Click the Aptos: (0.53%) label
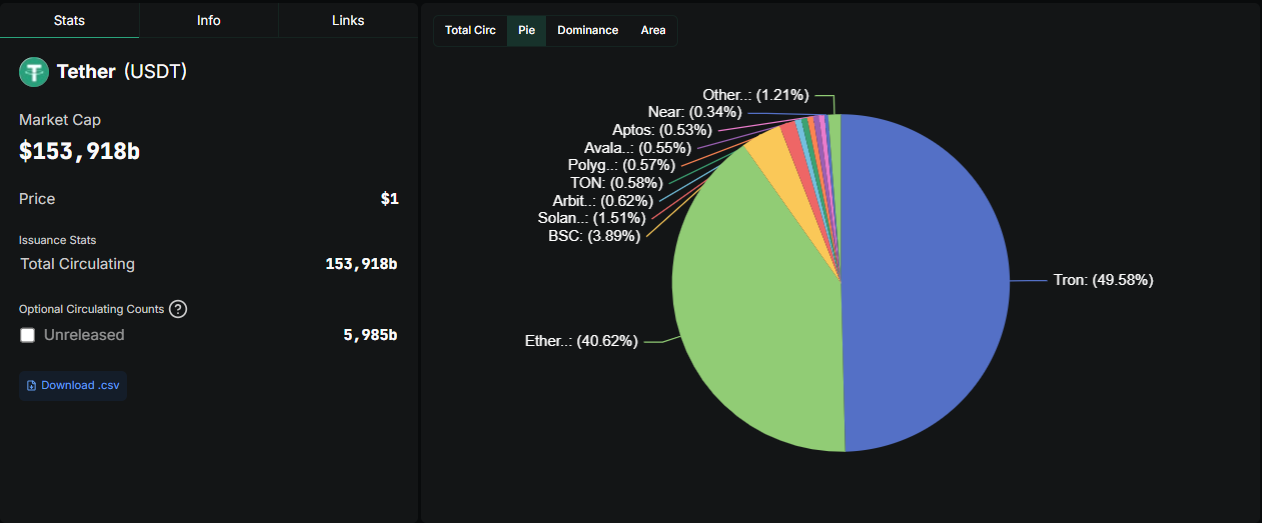 662,130
